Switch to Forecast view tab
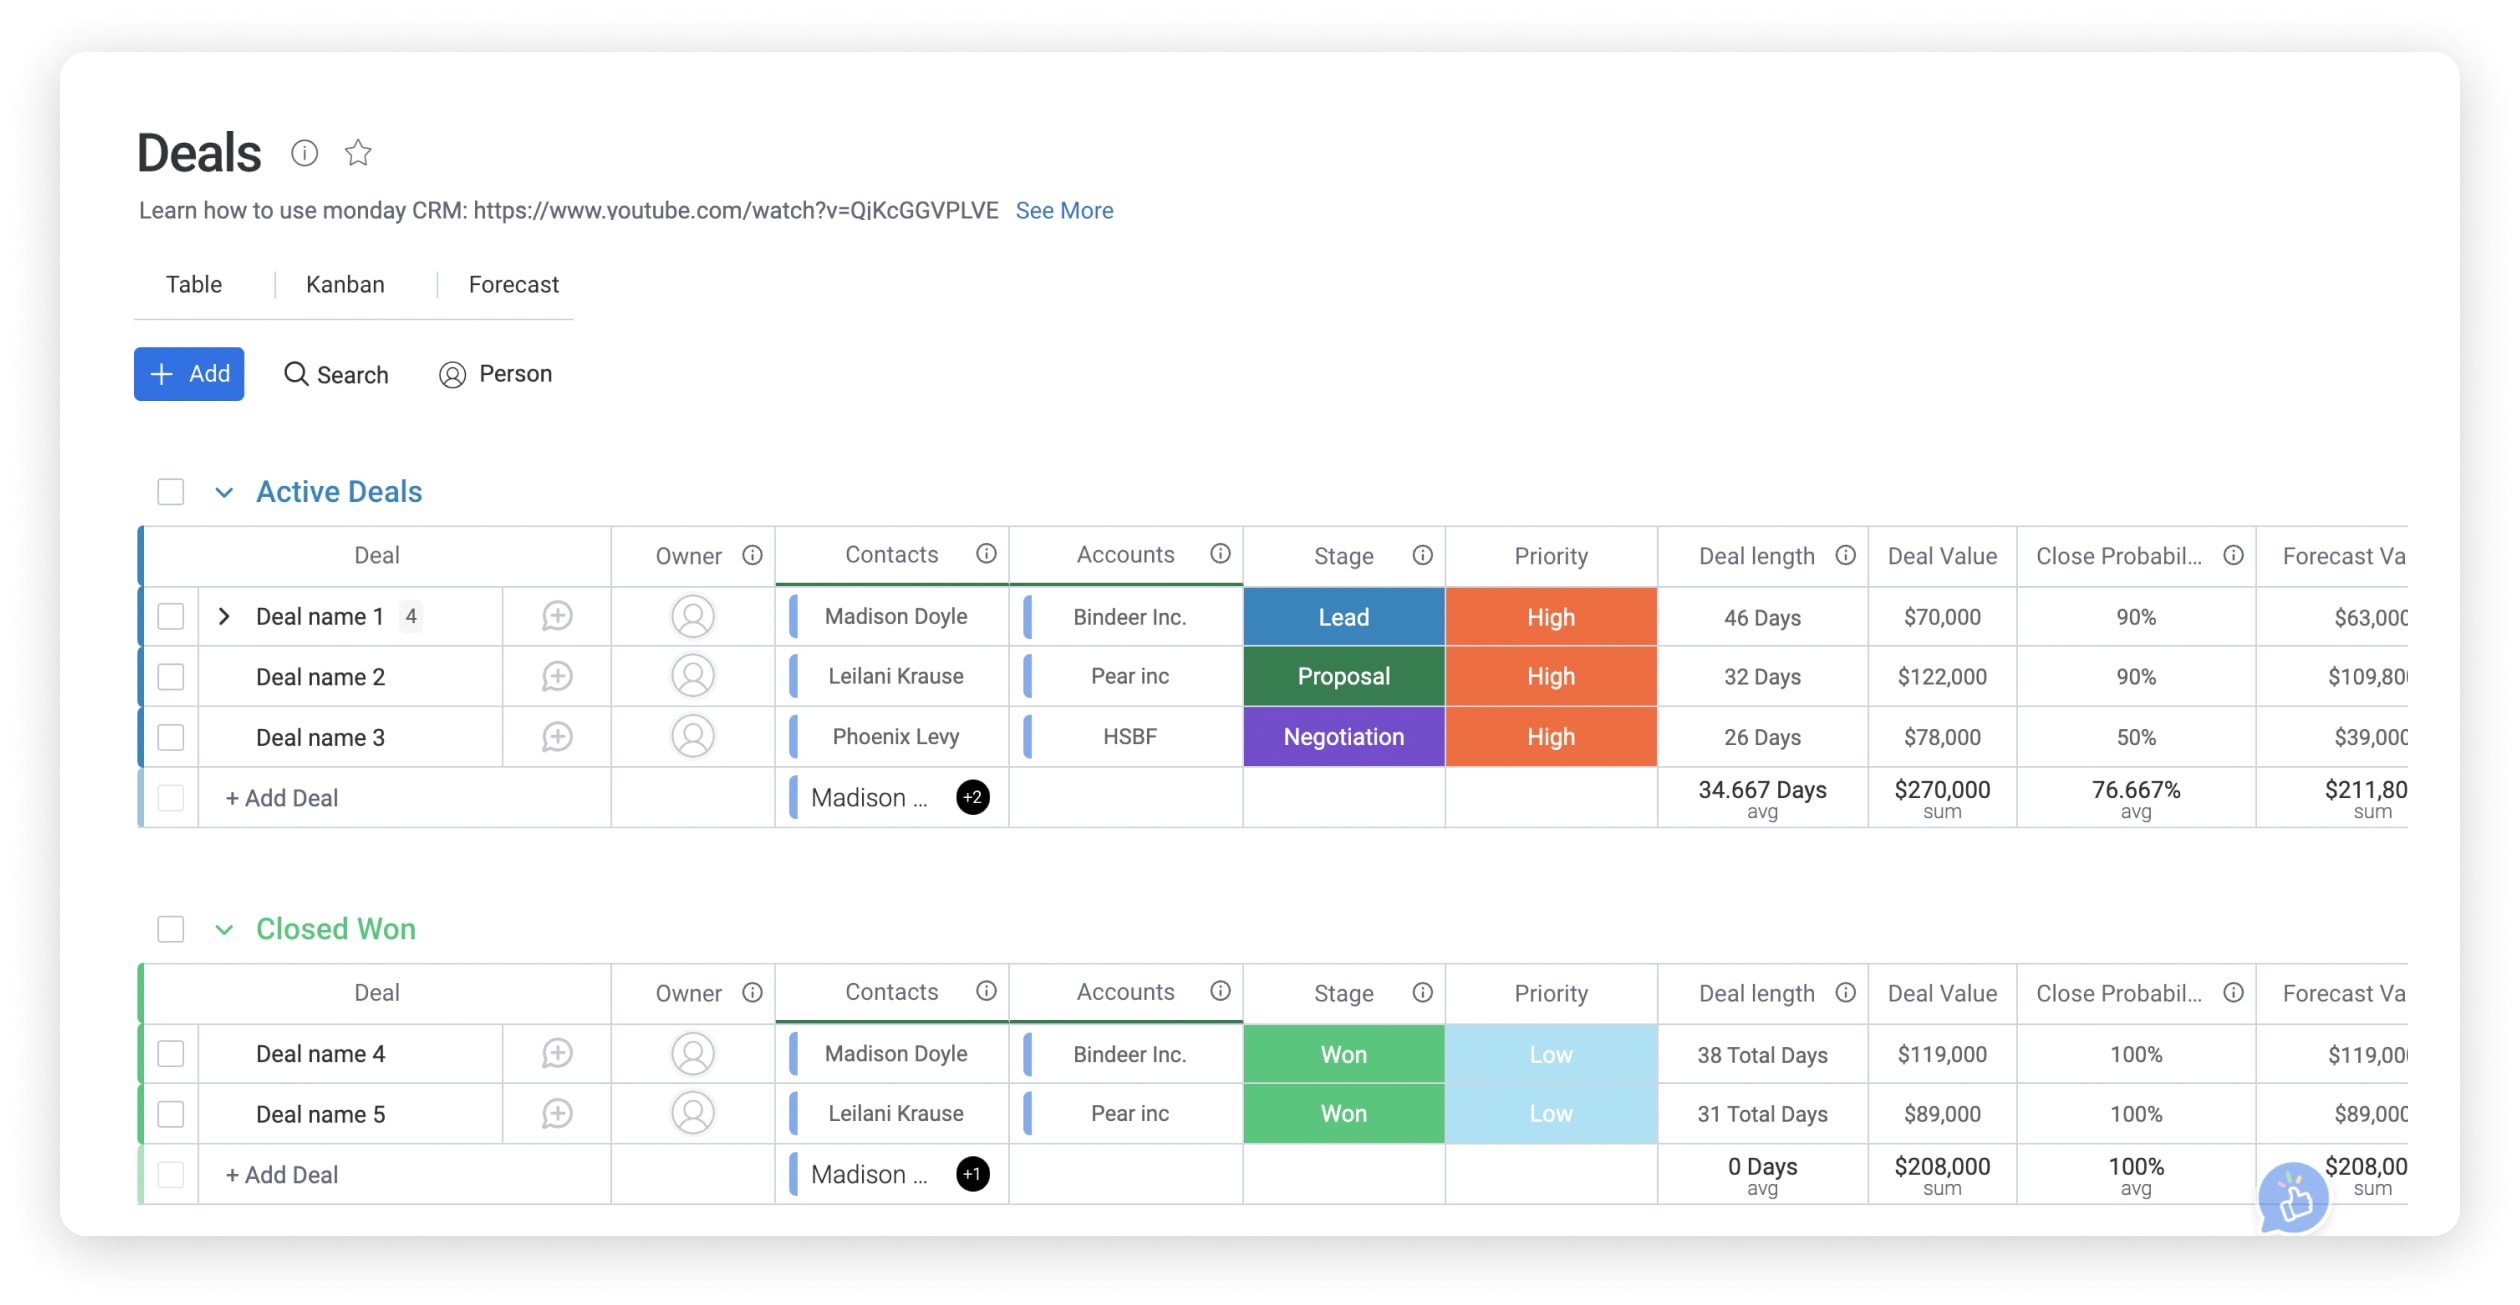Screen dimensions: 2520x1305 (x=513, y=283)
